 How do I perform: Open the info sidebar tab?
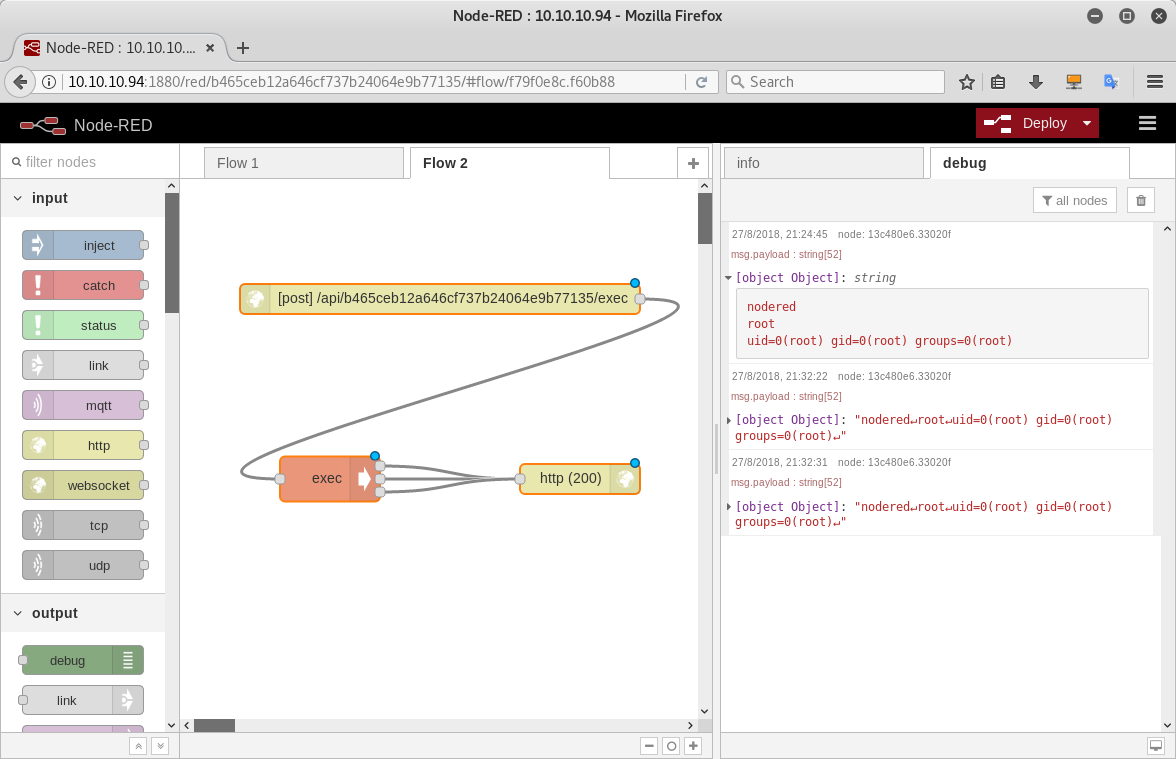(824, 163)
